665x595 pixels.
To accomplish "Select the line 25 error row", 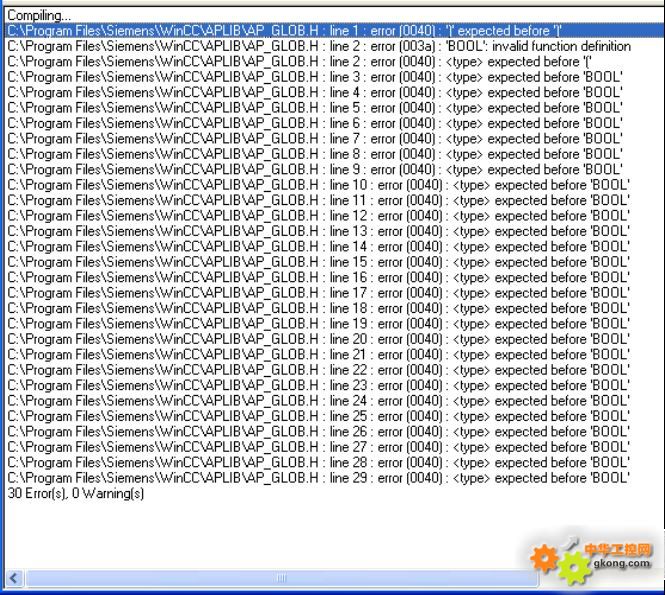I will [x=319, y=416].
